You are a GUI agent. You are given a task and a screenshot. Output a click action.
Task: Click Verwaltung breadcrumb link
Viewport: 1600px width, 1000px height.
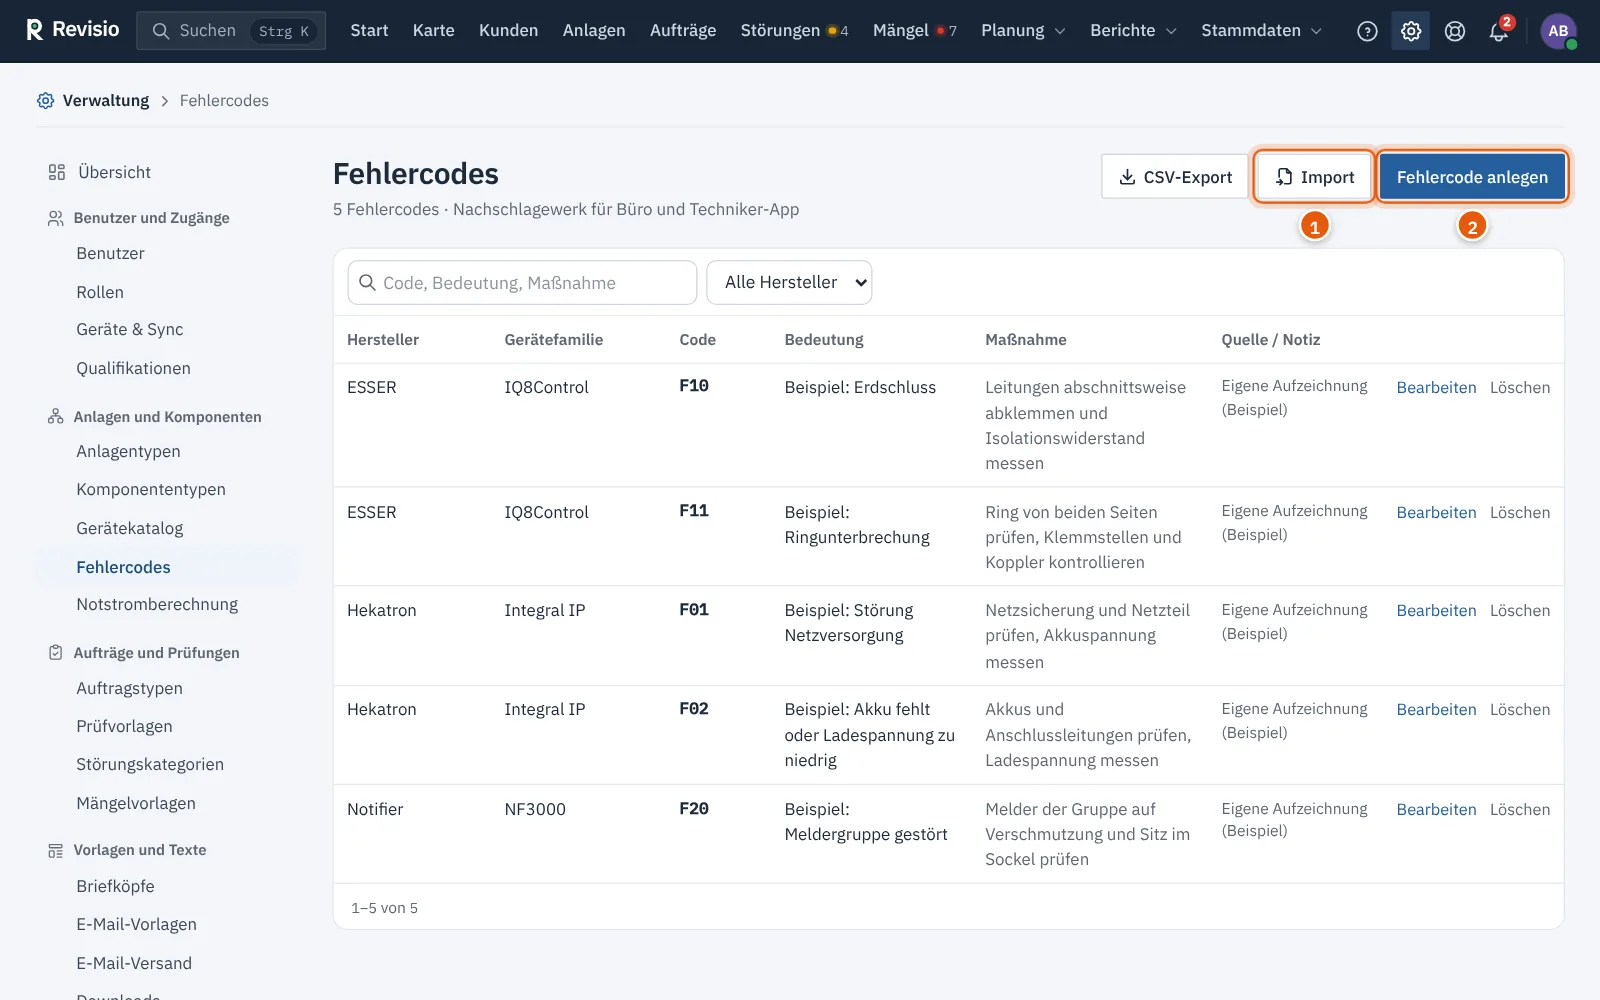click(106, 100)
